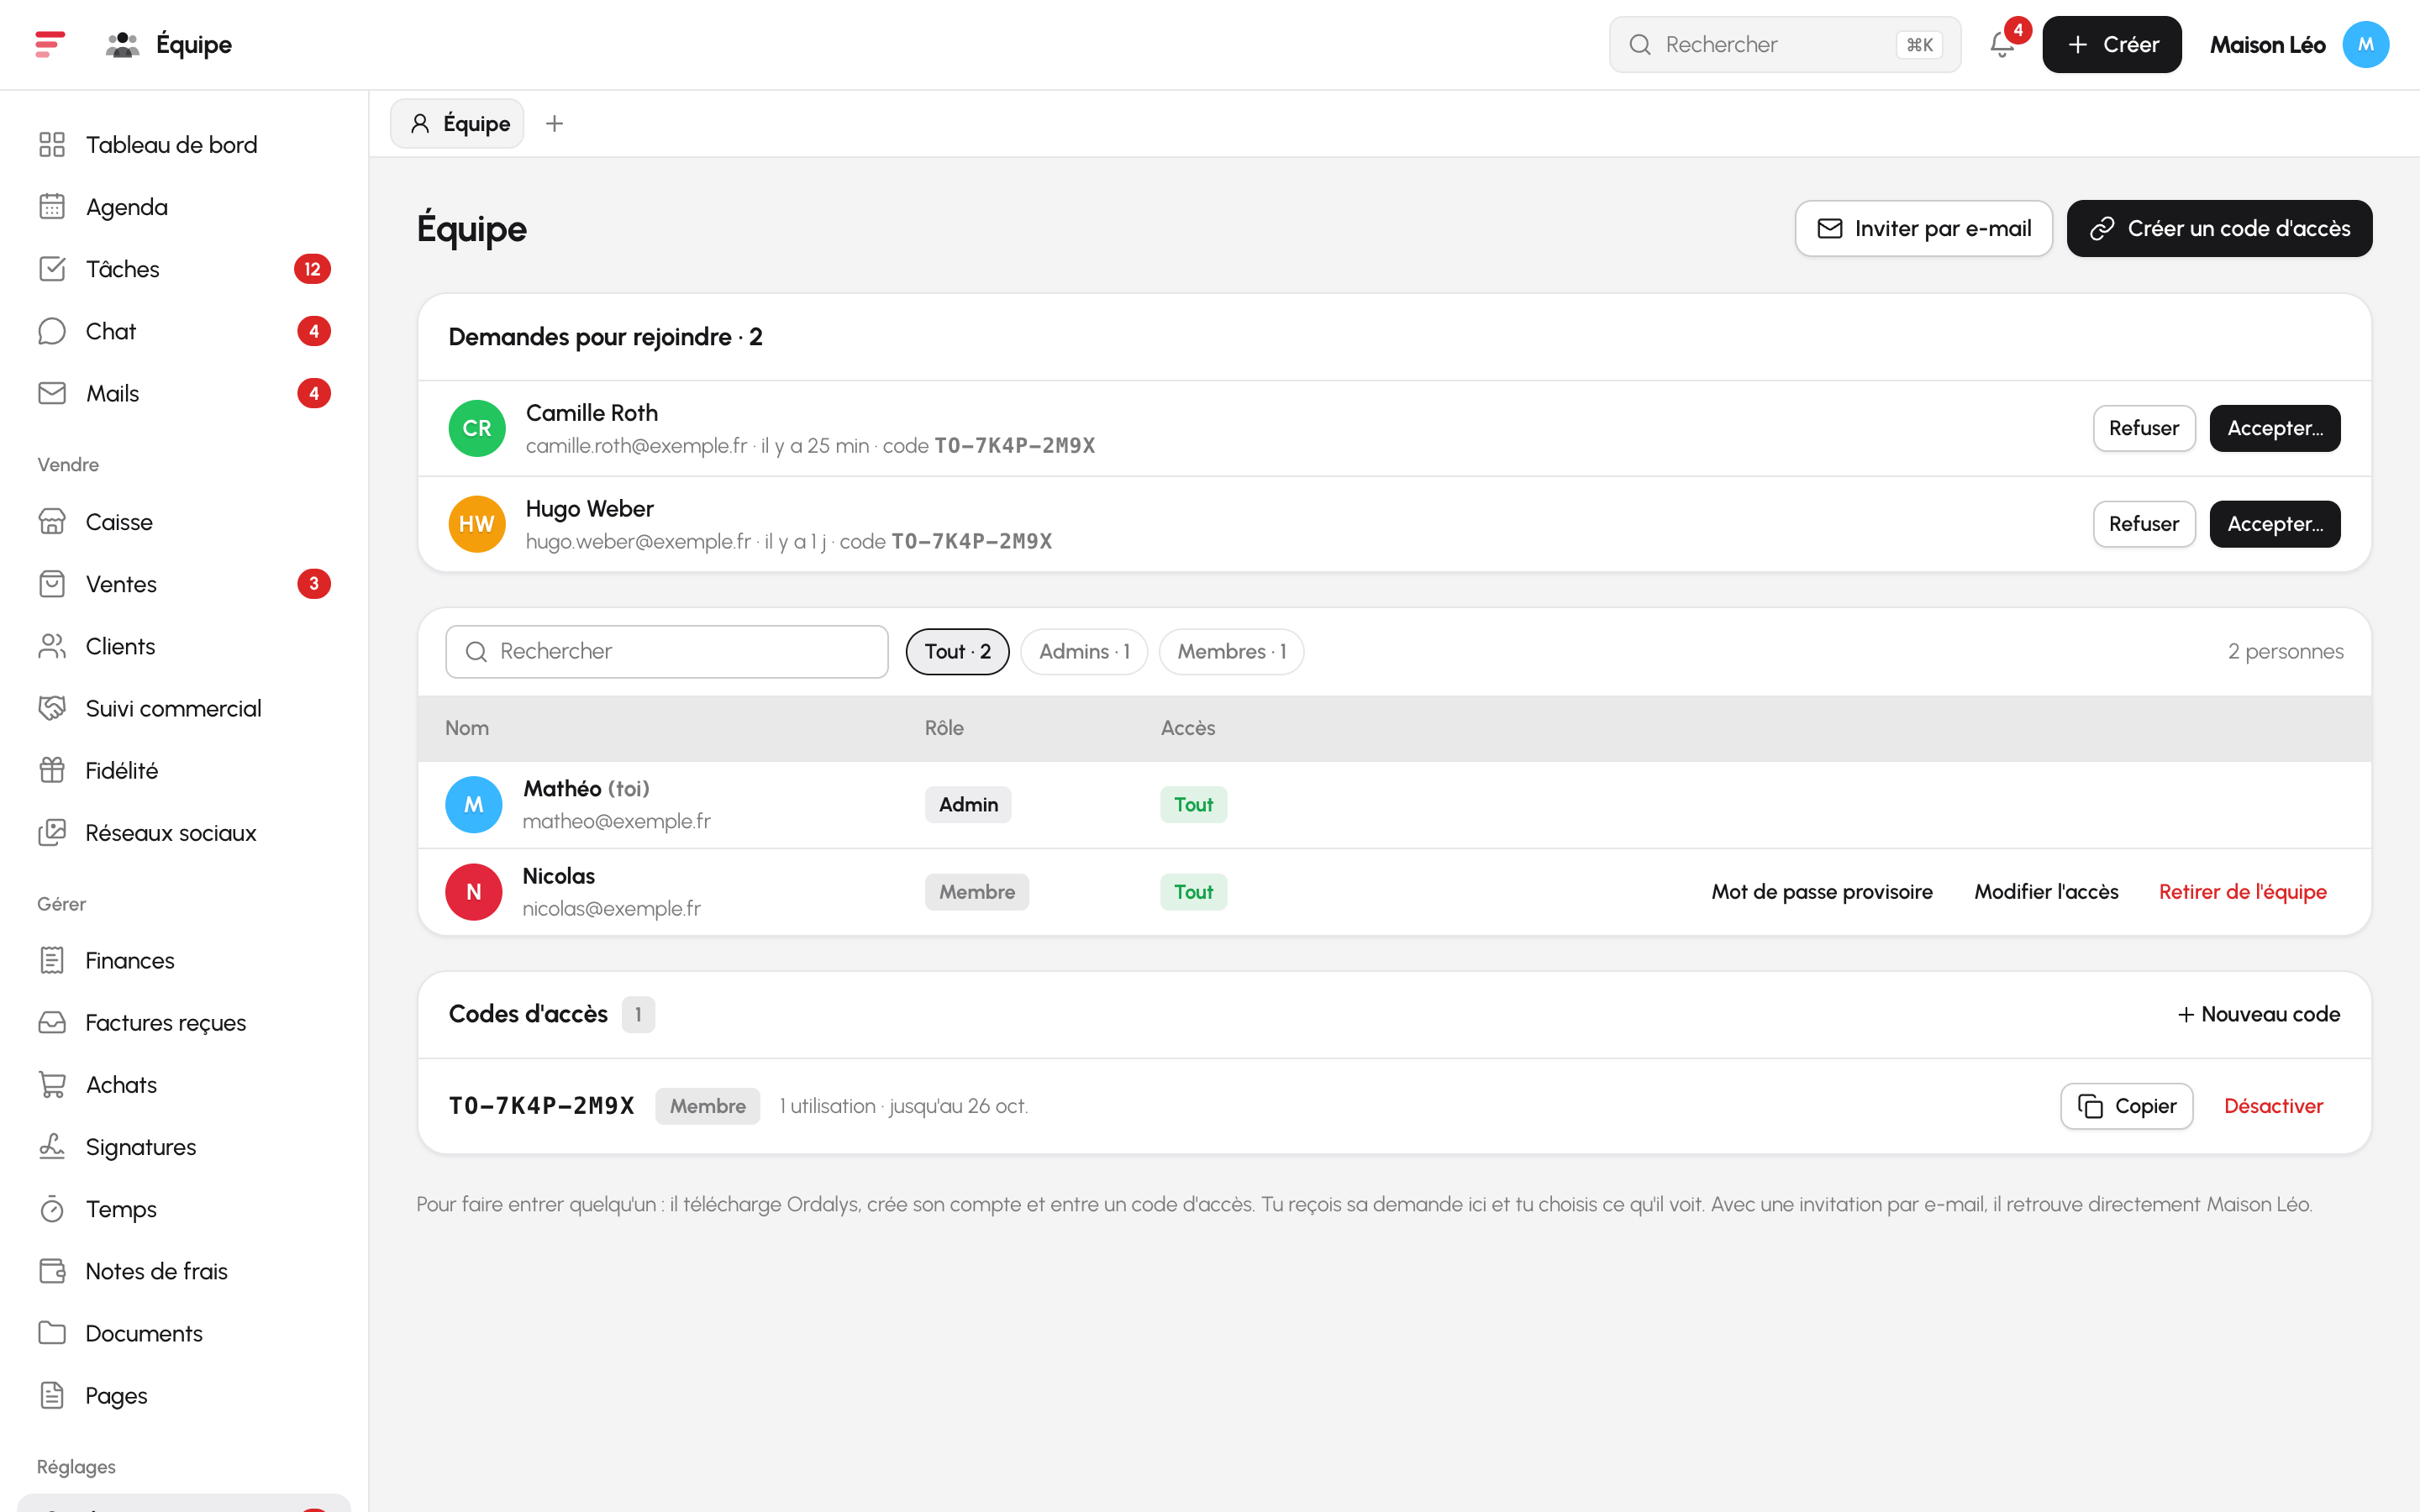Click Inviter par e-mail
The height and width of the screenshot is (1512, 2420).
click(x=1923, y=228)
